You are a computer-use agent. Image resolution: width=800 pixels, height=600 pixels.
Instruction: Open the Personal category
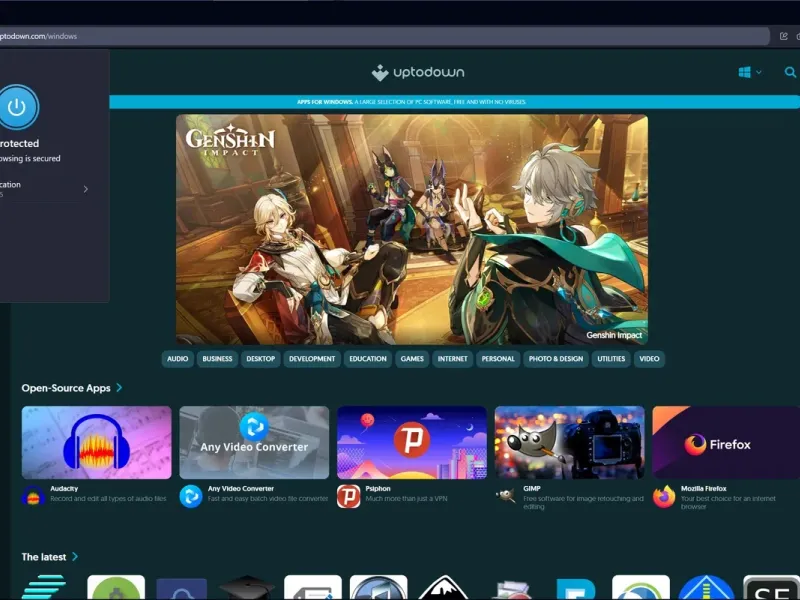[x=498, y=359]
